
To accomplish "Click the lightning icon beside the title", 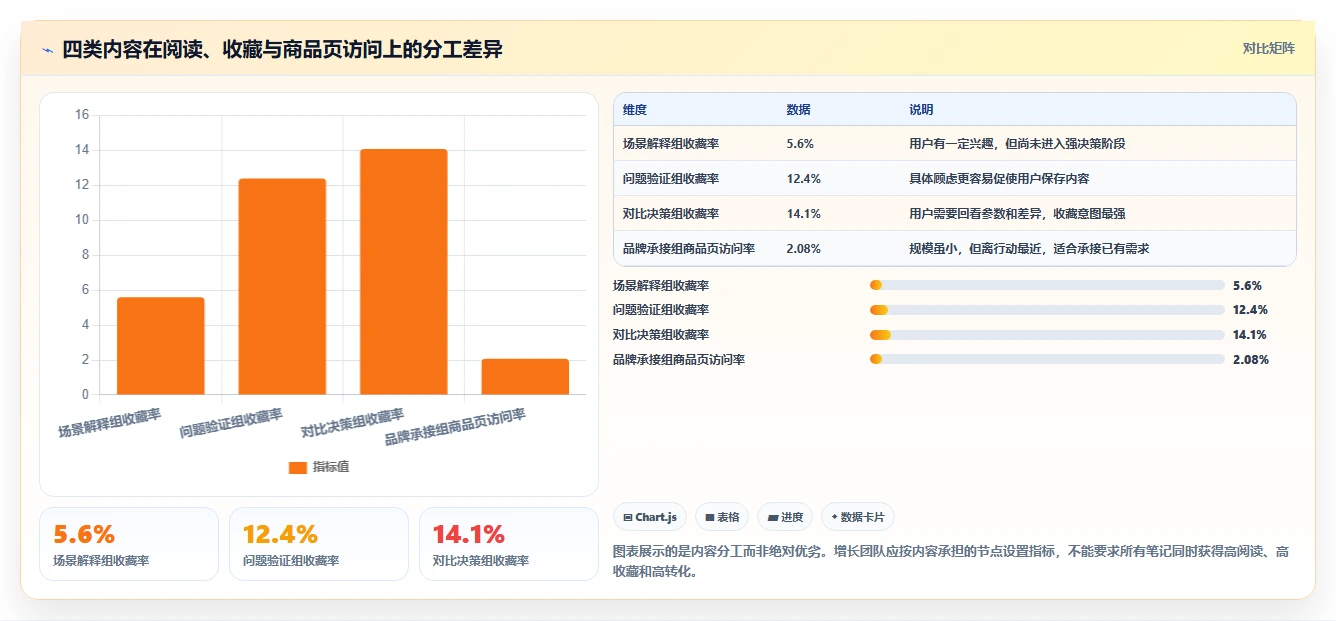I will (47, 49).
